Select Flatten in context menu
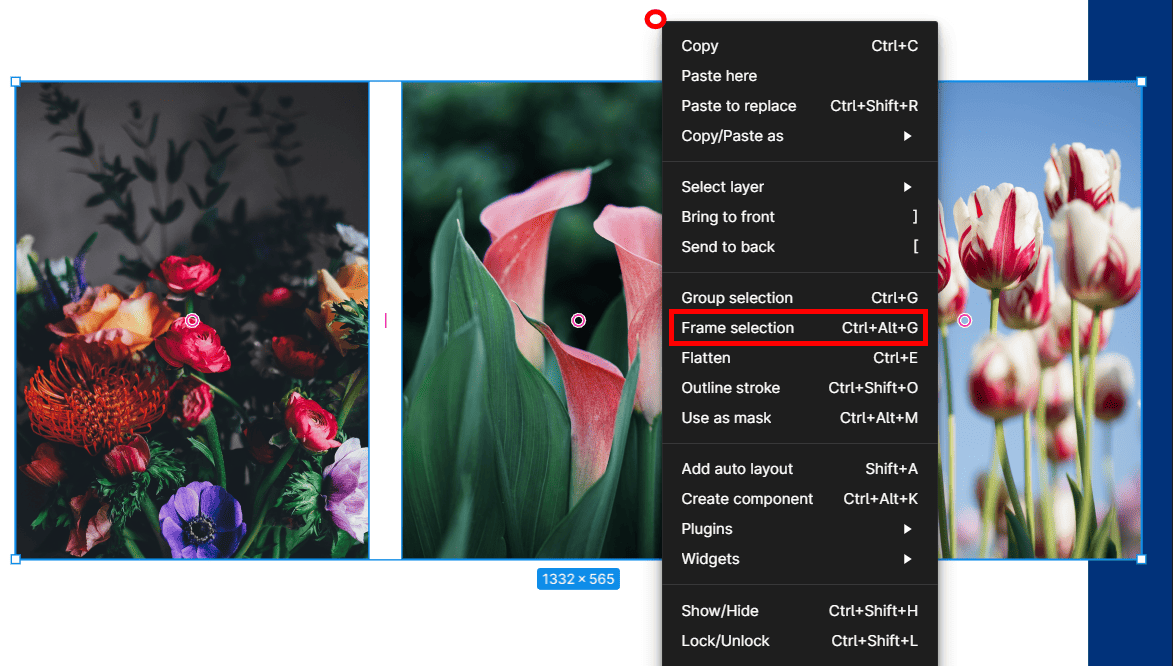Screen dimensions: 1173x666 tap(800, 358)
